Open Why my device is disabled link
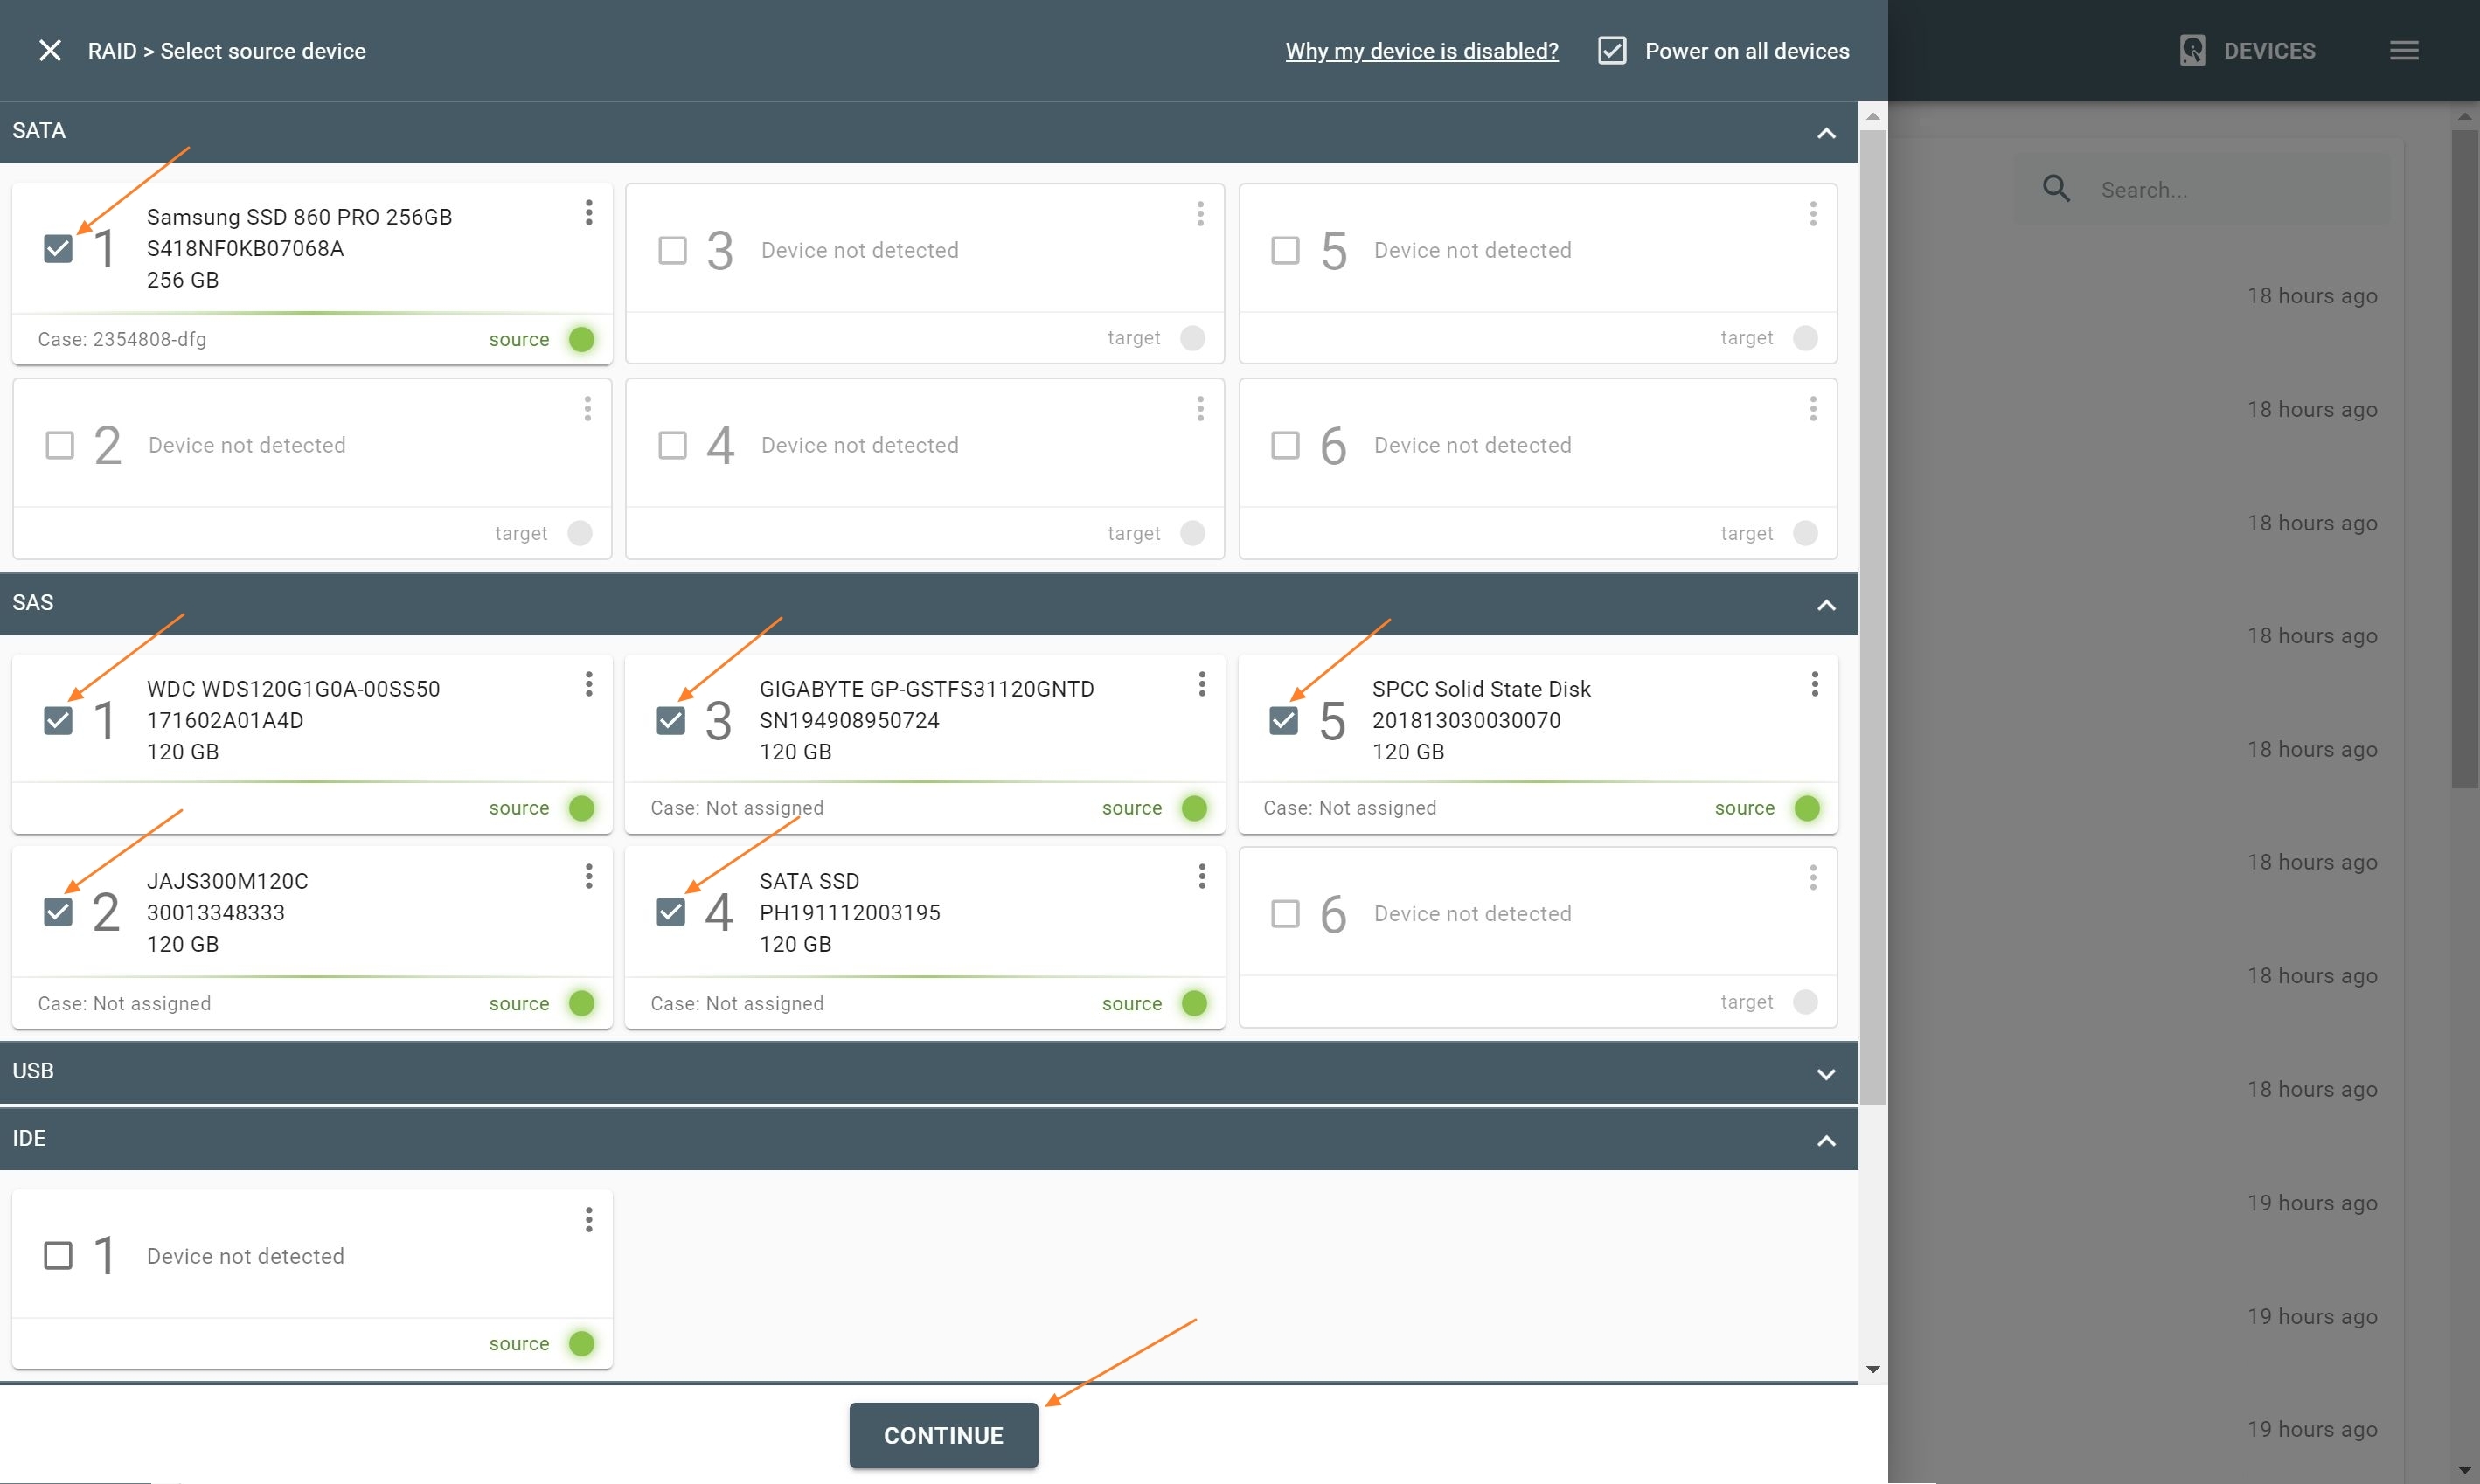Screen dimensions: 2480x1484 [1421, 50]
